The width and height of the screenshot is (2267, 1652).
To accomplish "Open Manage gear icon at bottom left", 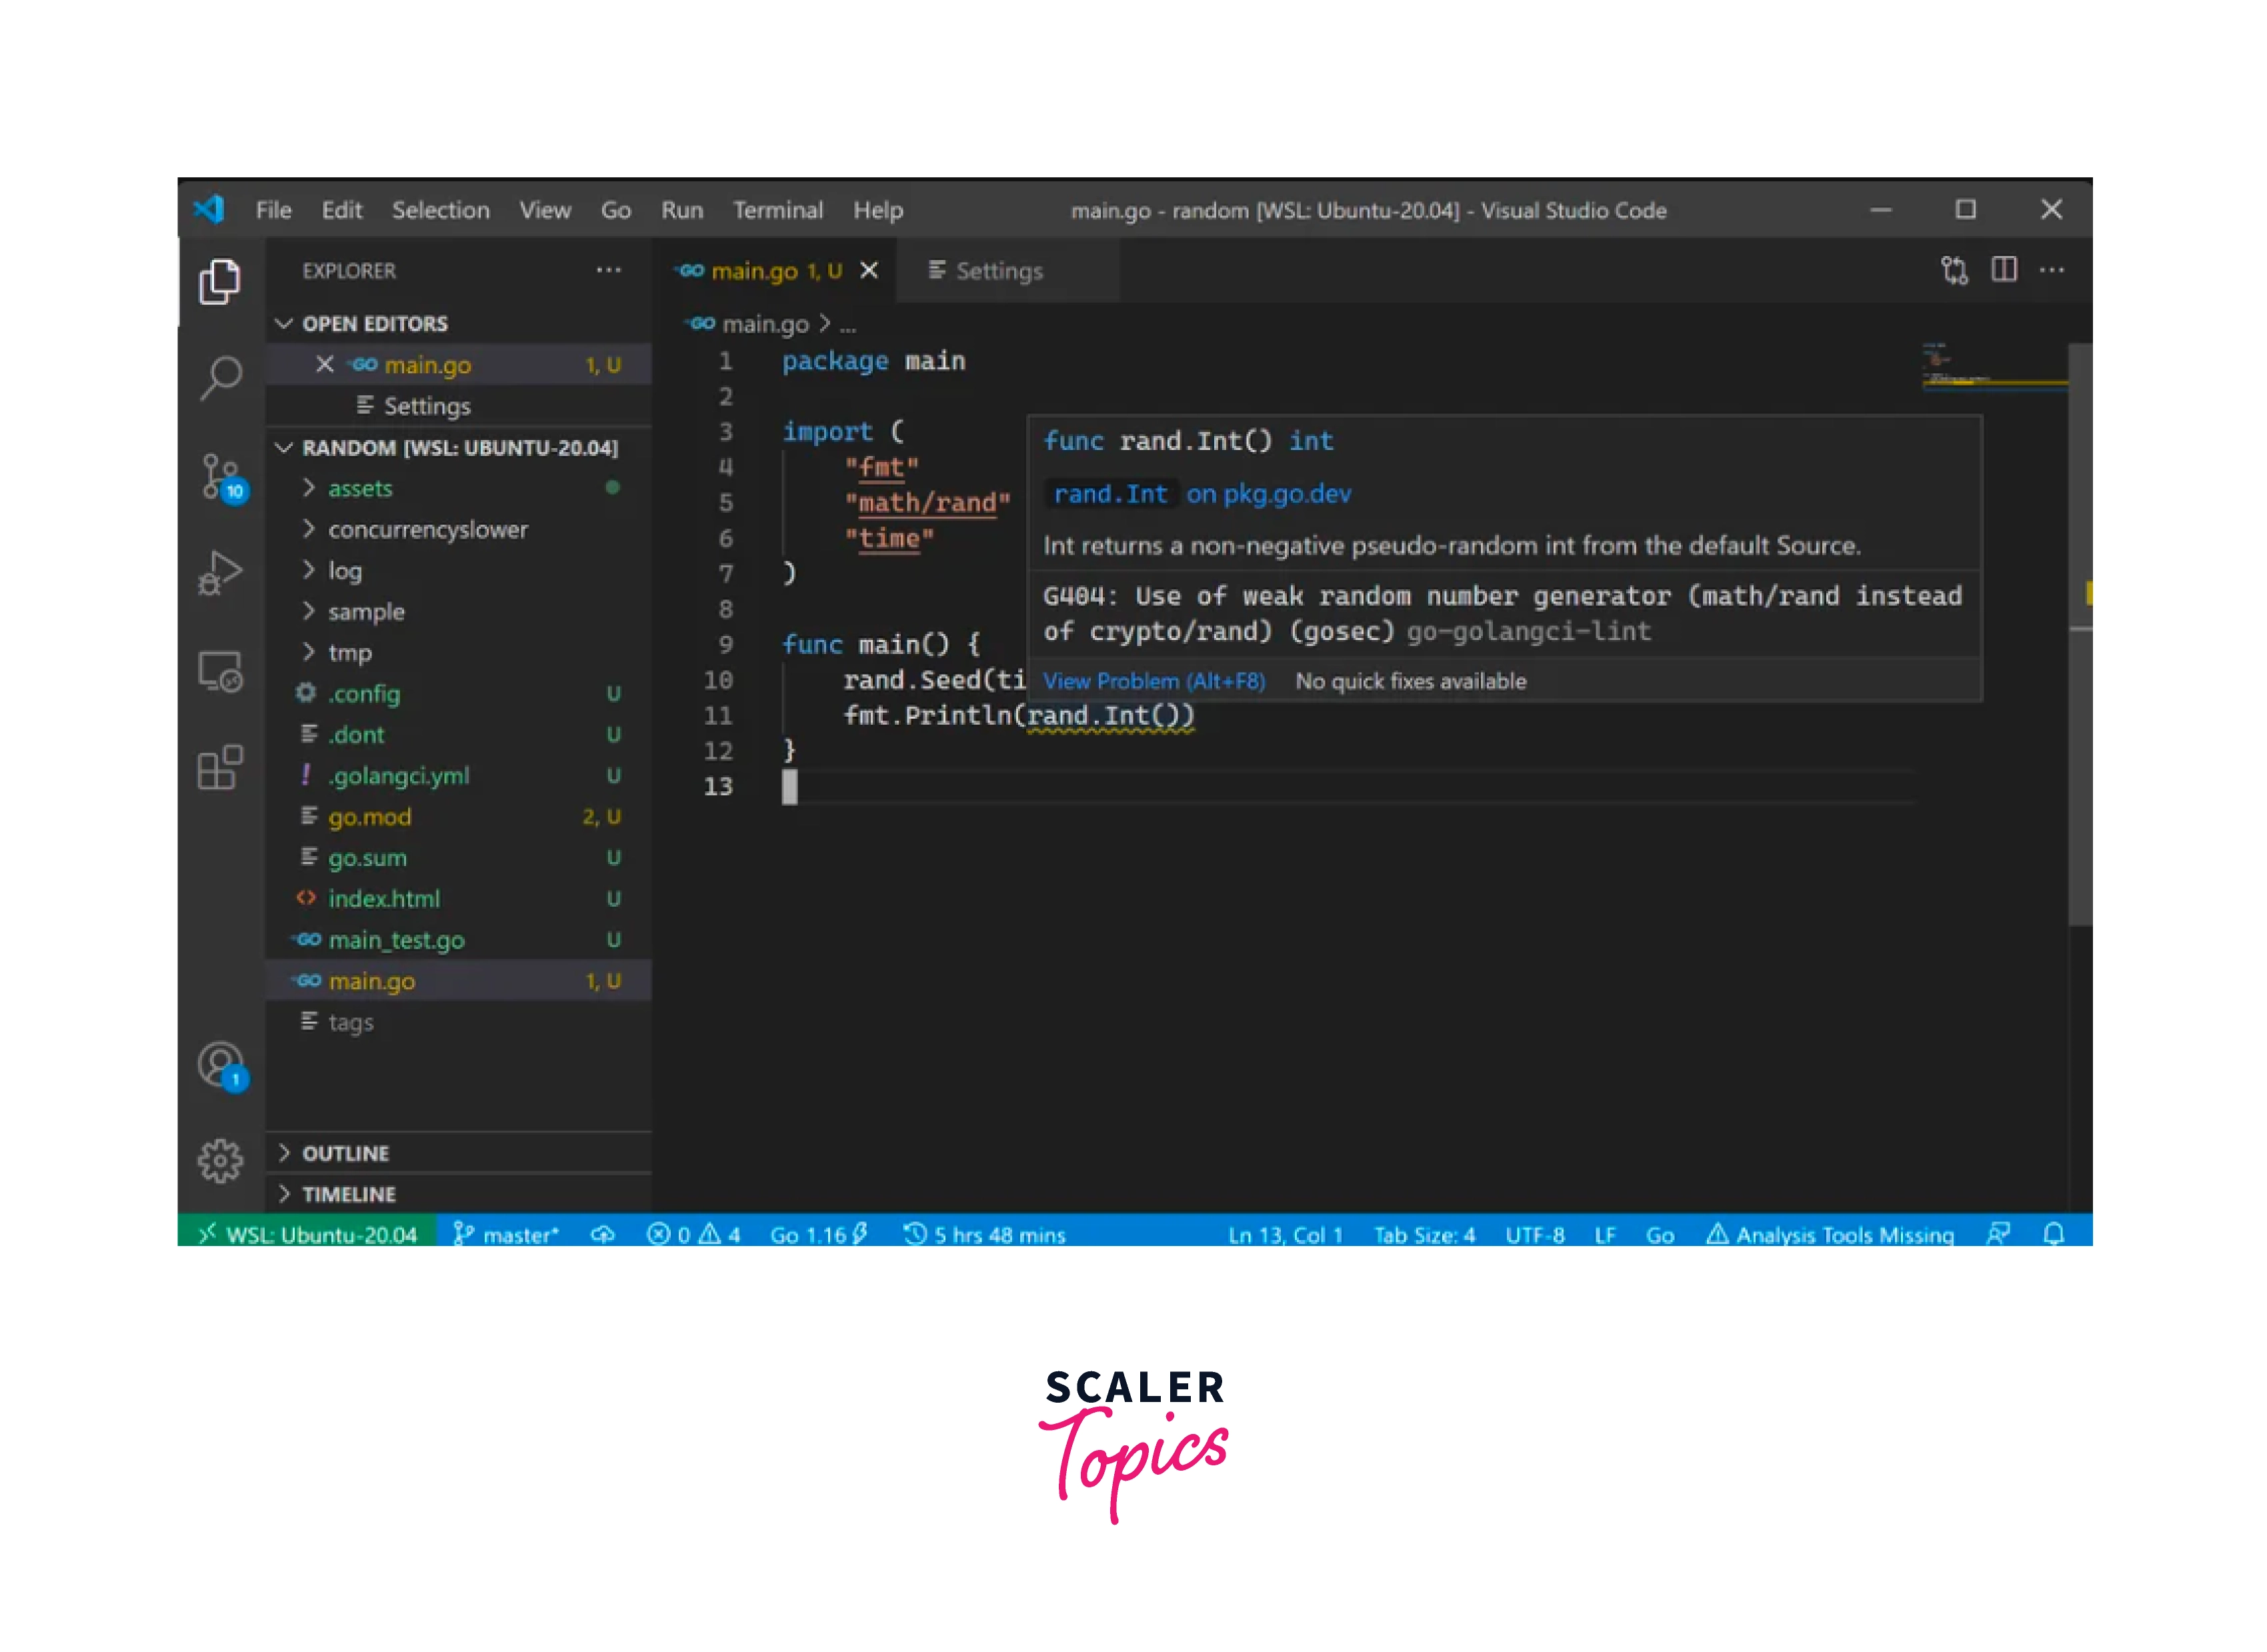I will 221,1161.
